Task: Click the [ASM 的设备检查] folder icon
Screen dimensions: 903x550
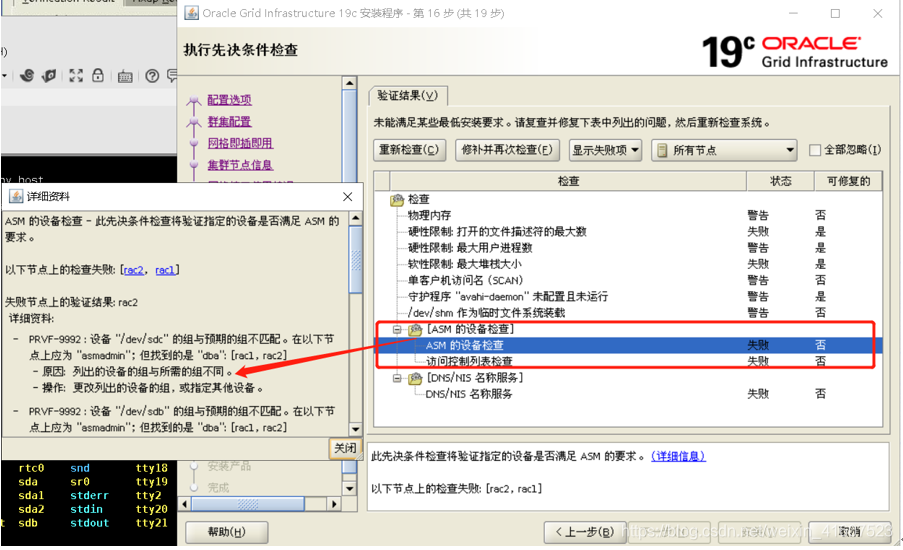Action: pyautogui.click(x=415, y=329)
